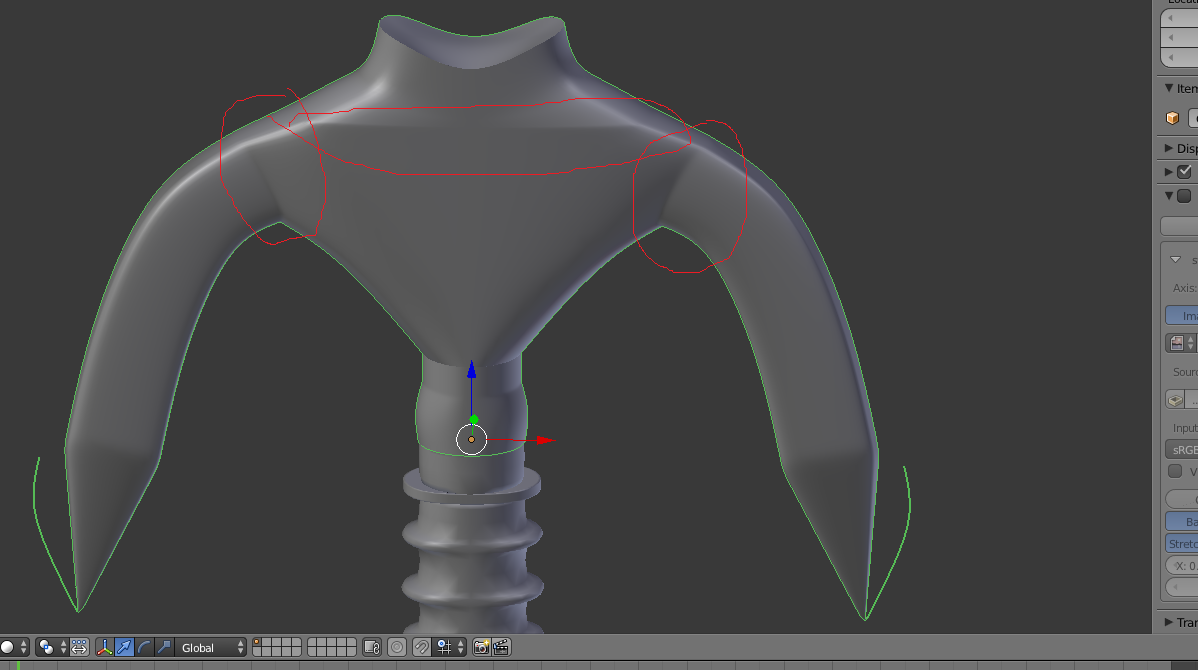Click the red X-axis arrow of manipulator

[x=545, y=440]
